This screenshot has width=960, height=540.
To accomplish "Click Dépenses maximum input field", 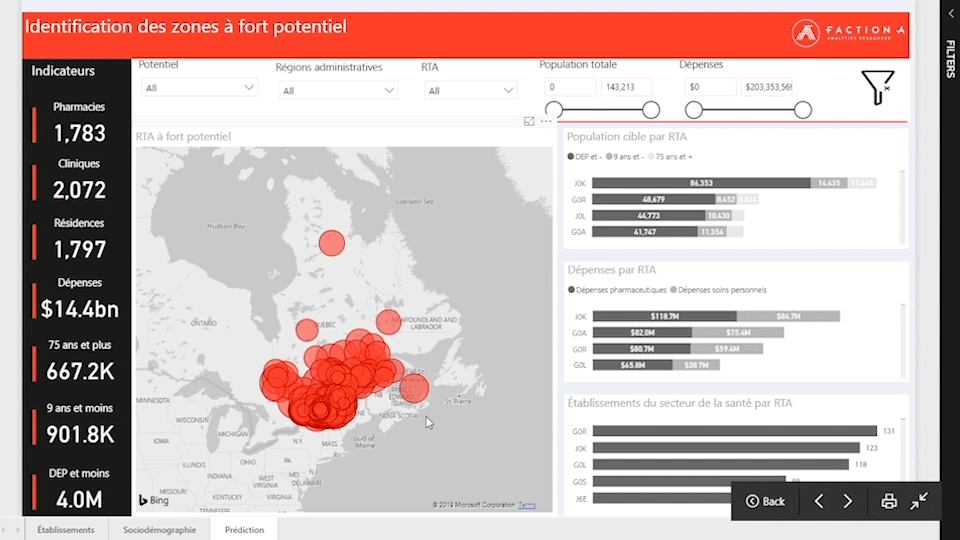I will point(767,87).
